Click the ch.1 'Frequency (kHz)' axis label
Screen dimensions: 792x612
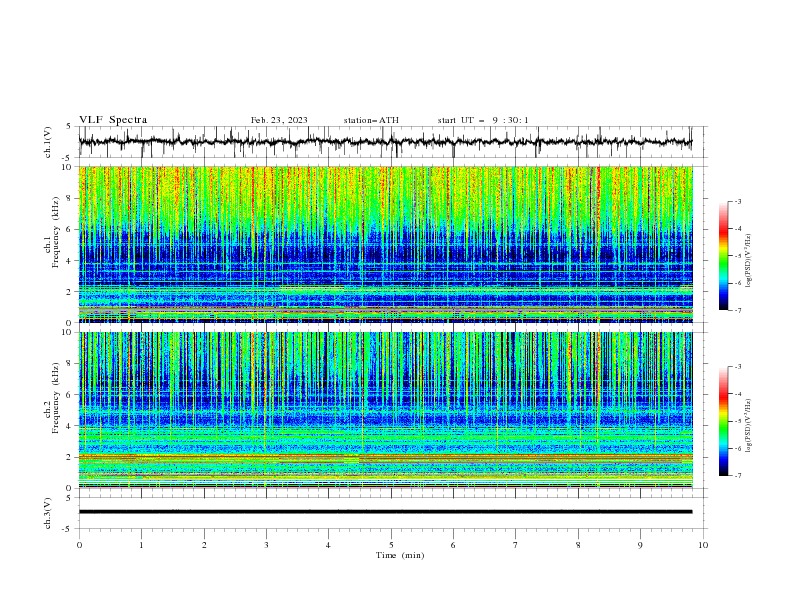coord(55,230)
